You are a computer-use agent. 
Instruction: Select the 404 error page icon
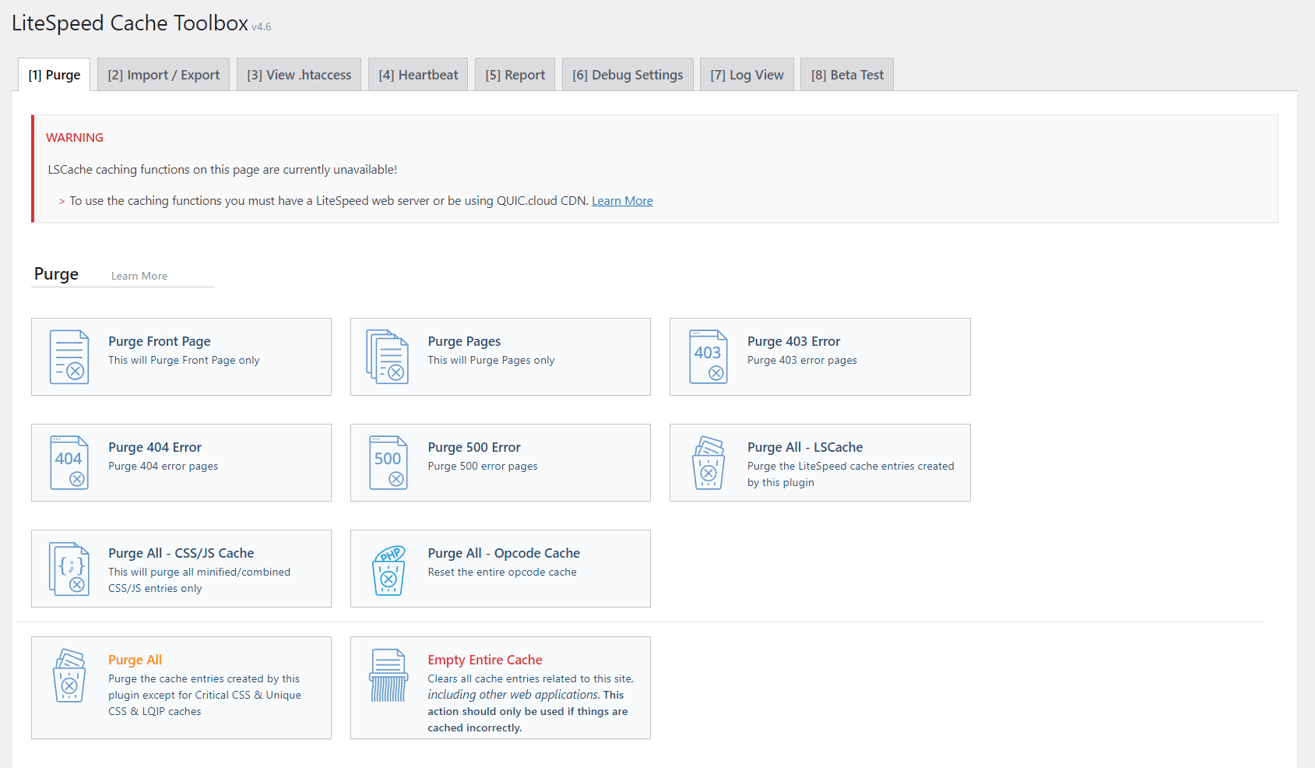70,462
